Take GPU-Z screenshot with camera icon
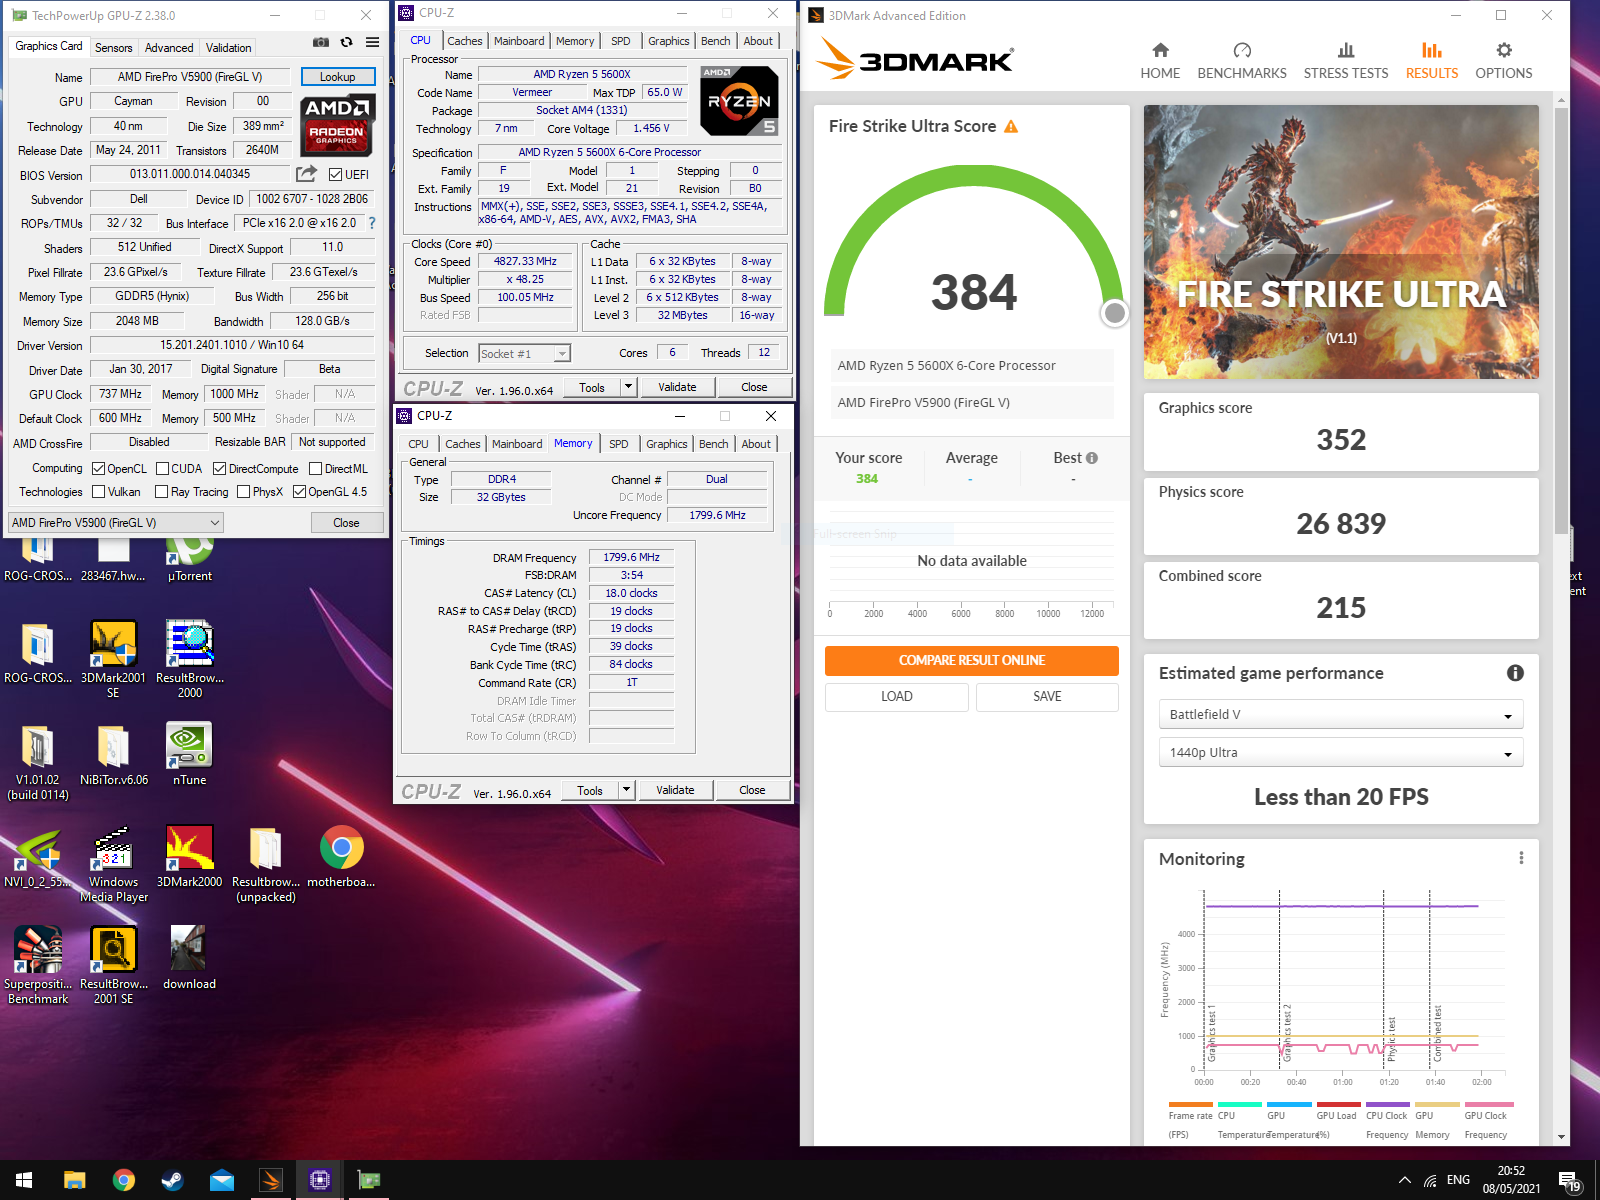Viewport: 1600px width, 1200px height. [x=321, y=42]
